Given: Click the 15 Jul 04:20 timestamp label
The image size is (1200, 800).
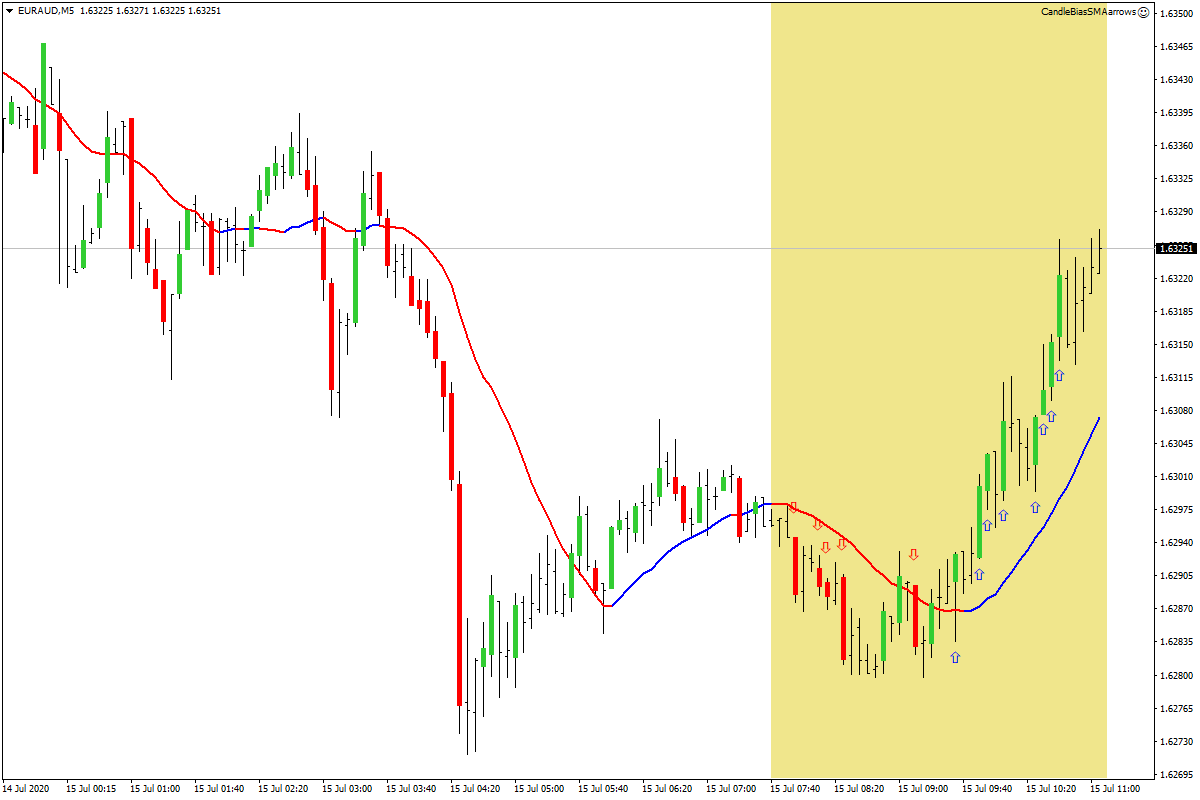Looking at the screenshot, I should [473, 789].
